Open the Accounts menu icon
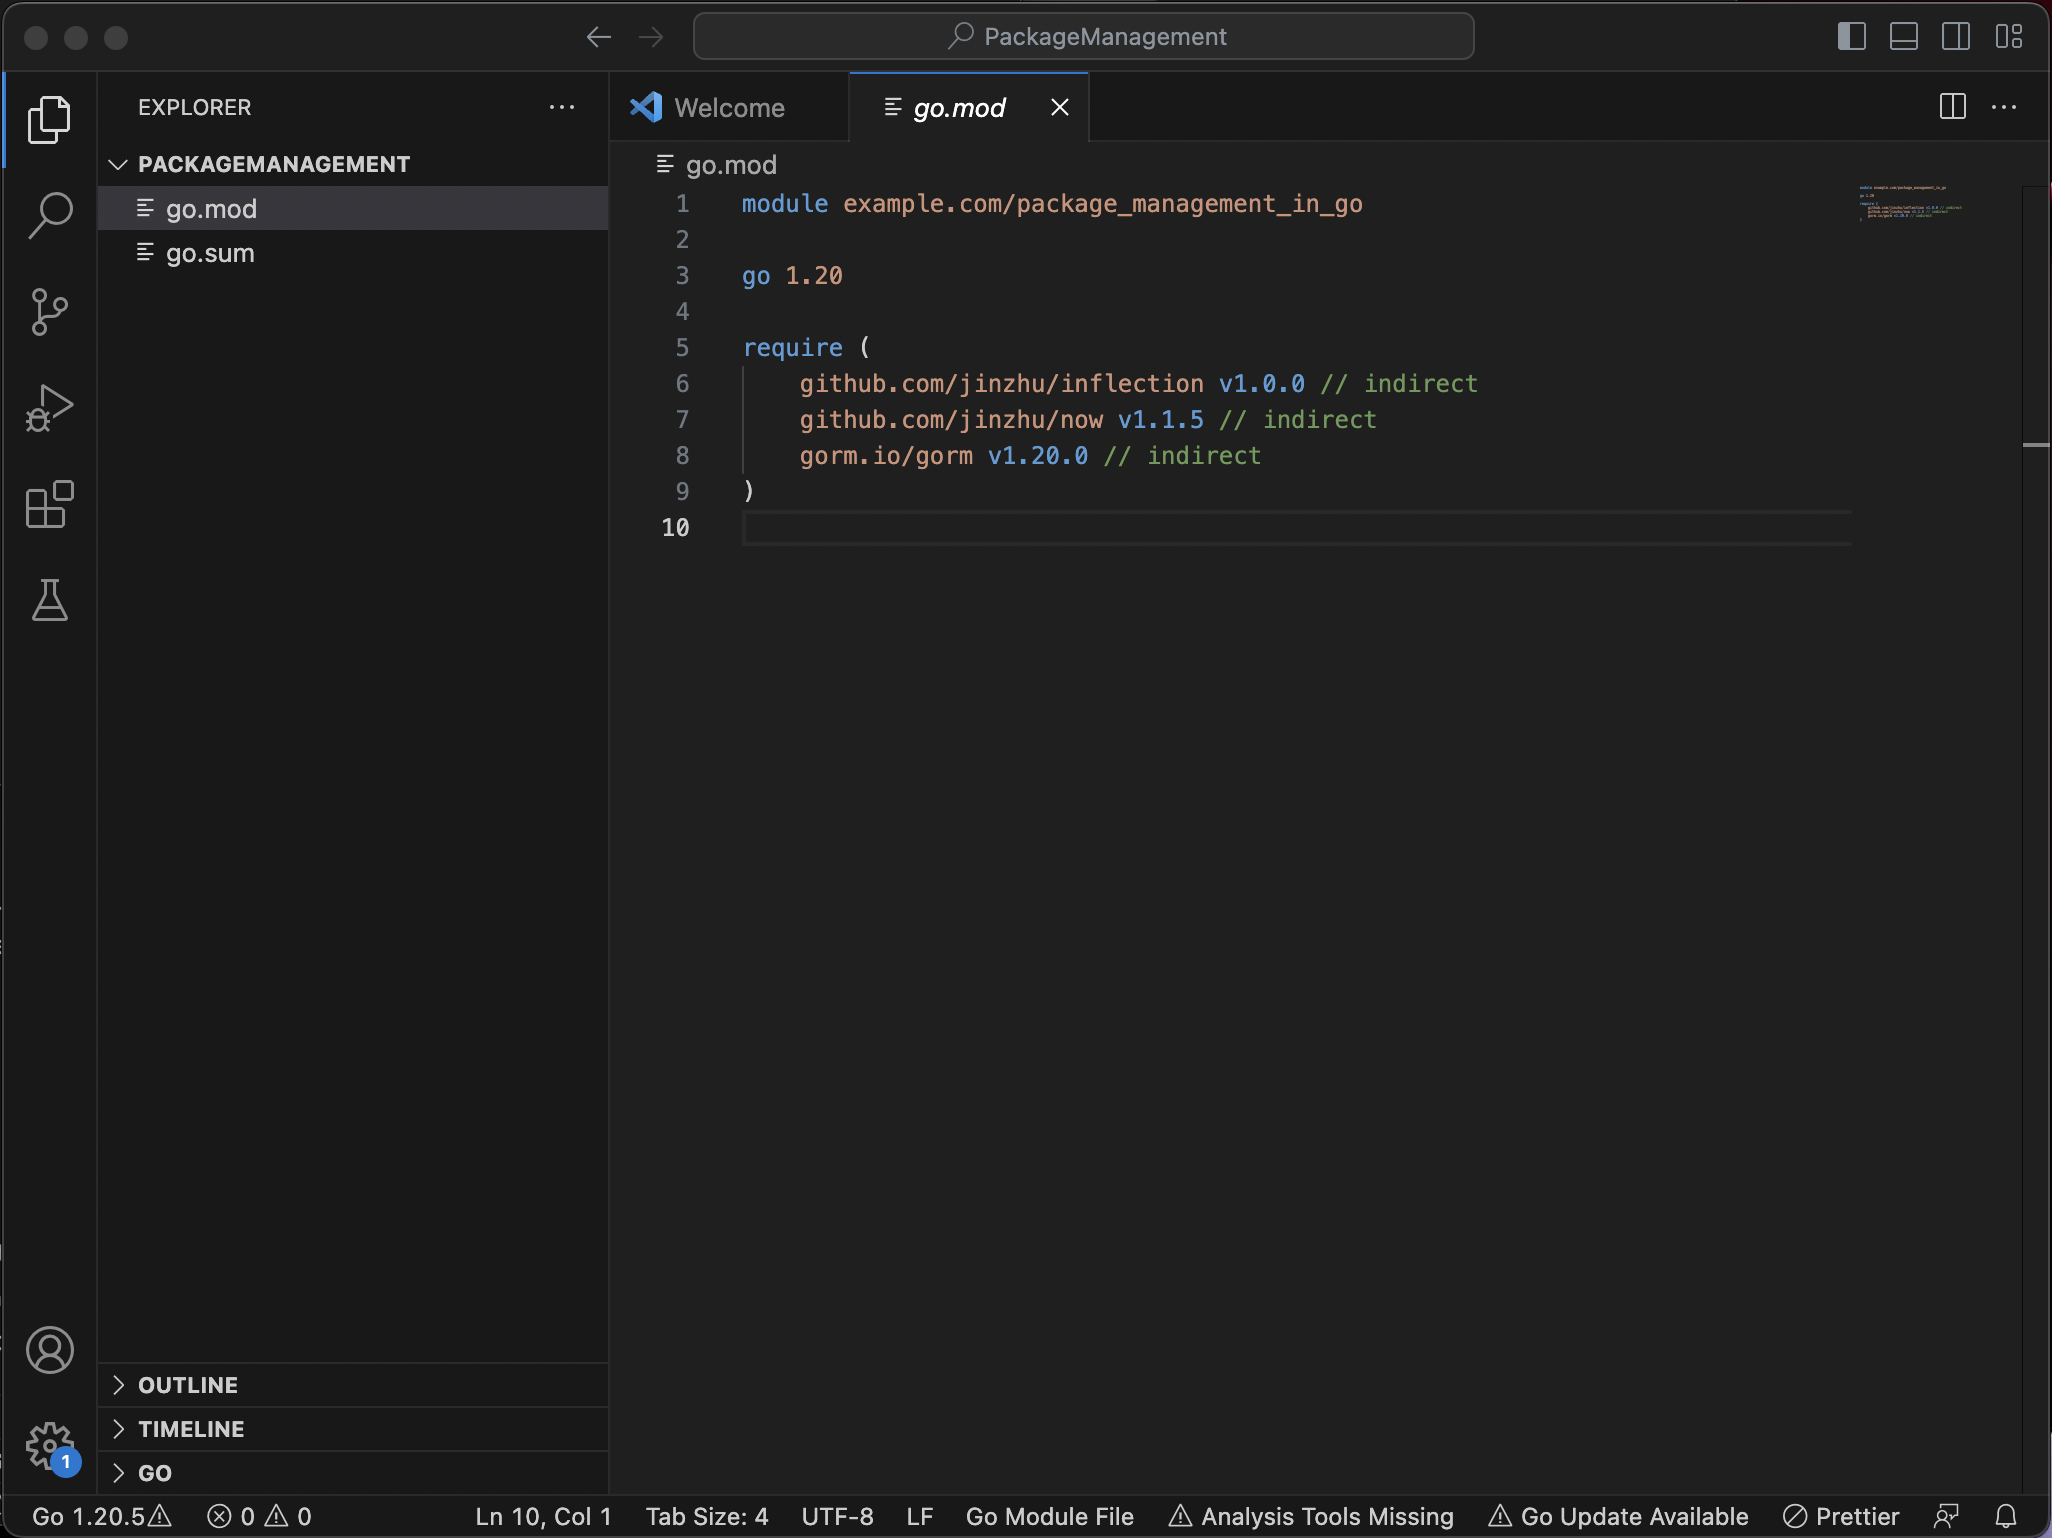The height and width of the screenshot is (1538, 2052). coord(49,1350)
